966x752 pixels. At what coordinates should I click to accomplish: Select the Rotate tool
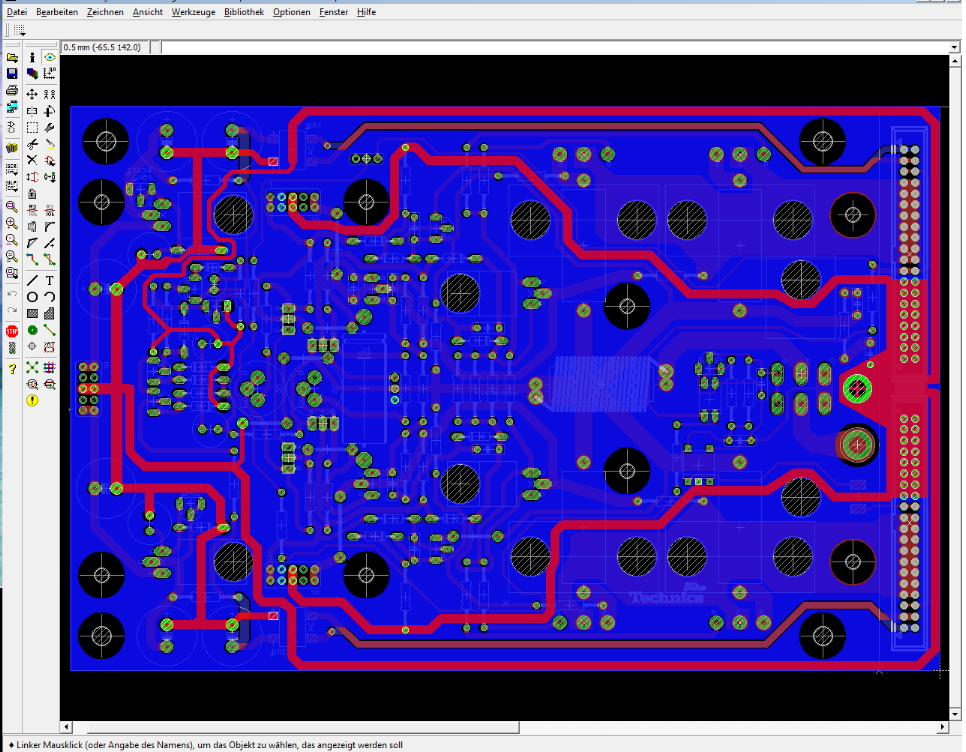point(49,111)
